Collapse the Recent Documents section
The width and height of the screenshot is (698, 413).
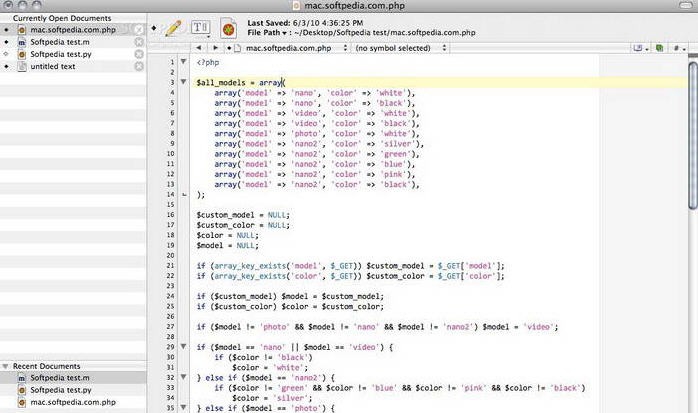coord(5,366)
